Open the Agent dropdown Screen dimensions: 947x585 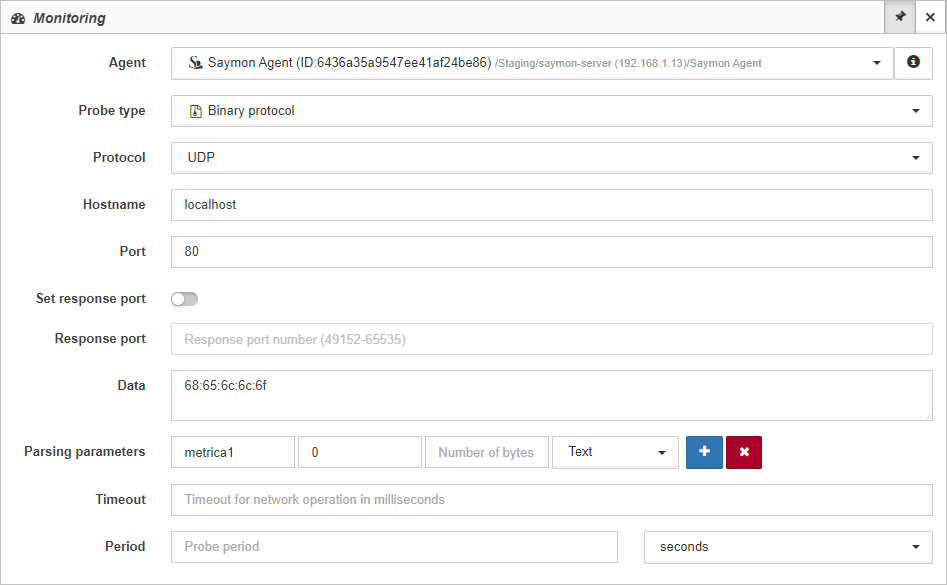point(532,63)
